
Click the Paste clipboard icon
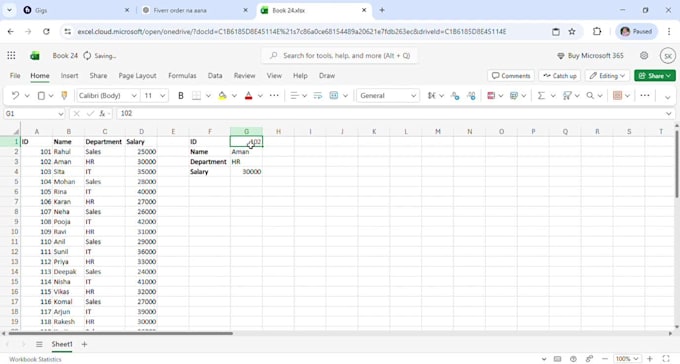41,95
